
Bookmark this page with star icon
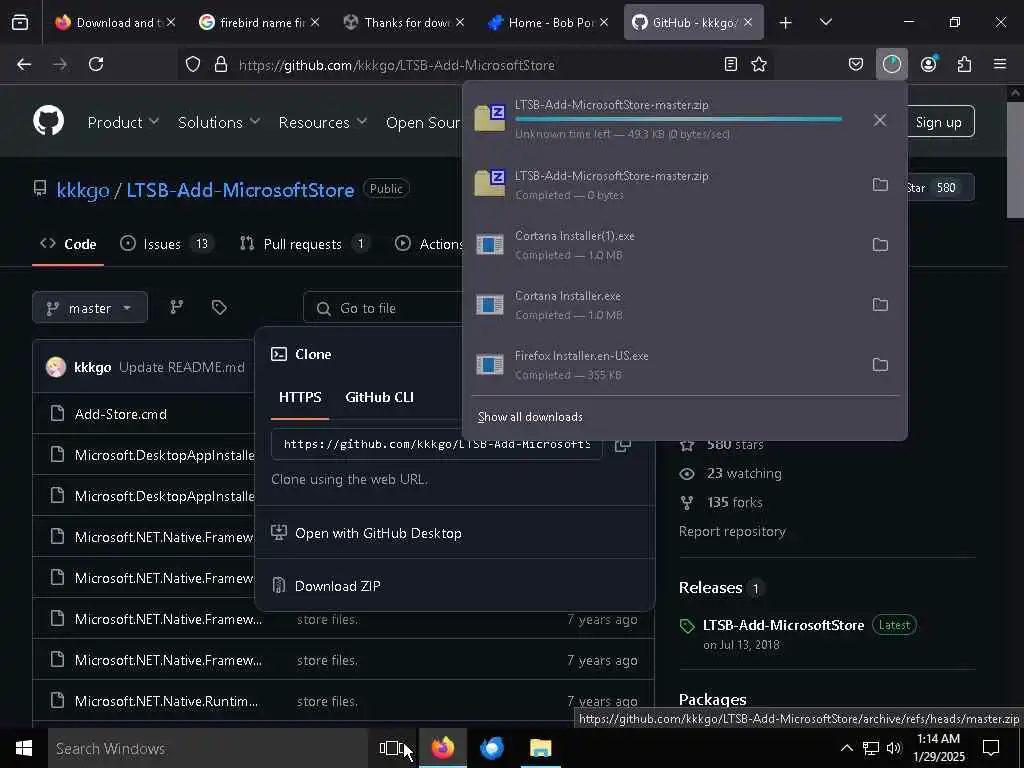click(759, 64)
